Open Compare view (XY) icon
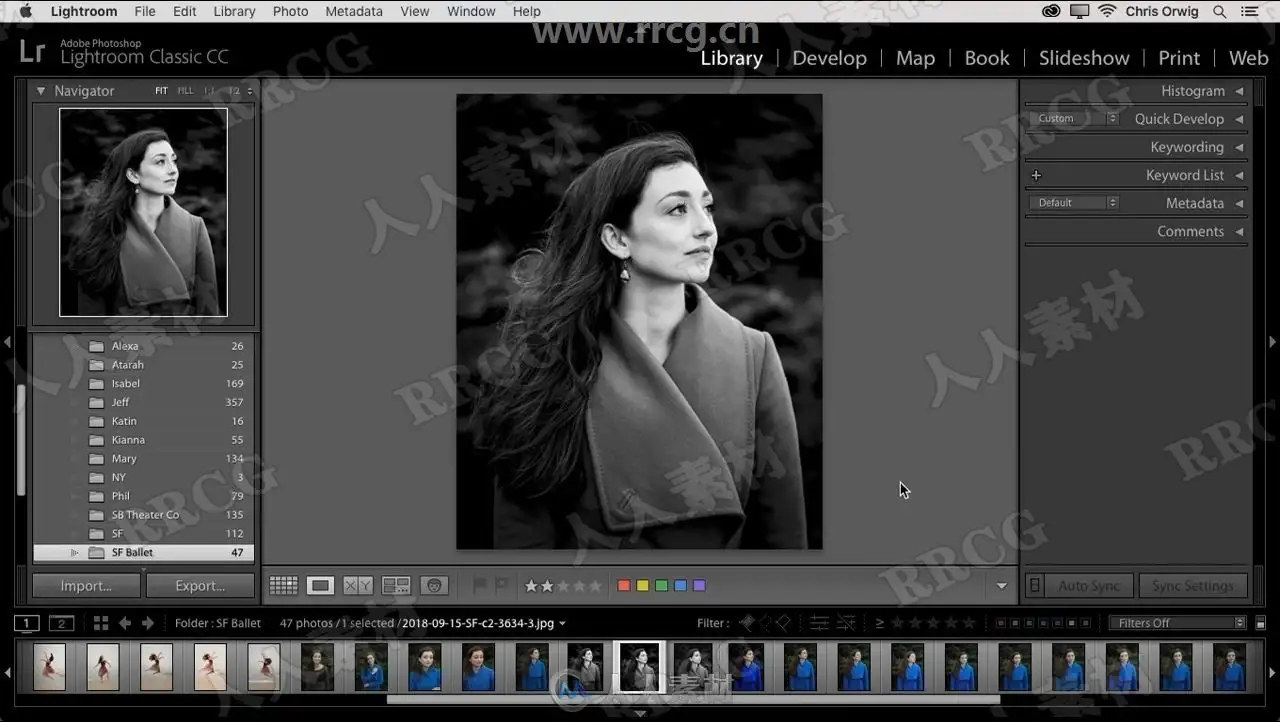1280x722 pixels. pyautogui.click(x=358, y=586)
